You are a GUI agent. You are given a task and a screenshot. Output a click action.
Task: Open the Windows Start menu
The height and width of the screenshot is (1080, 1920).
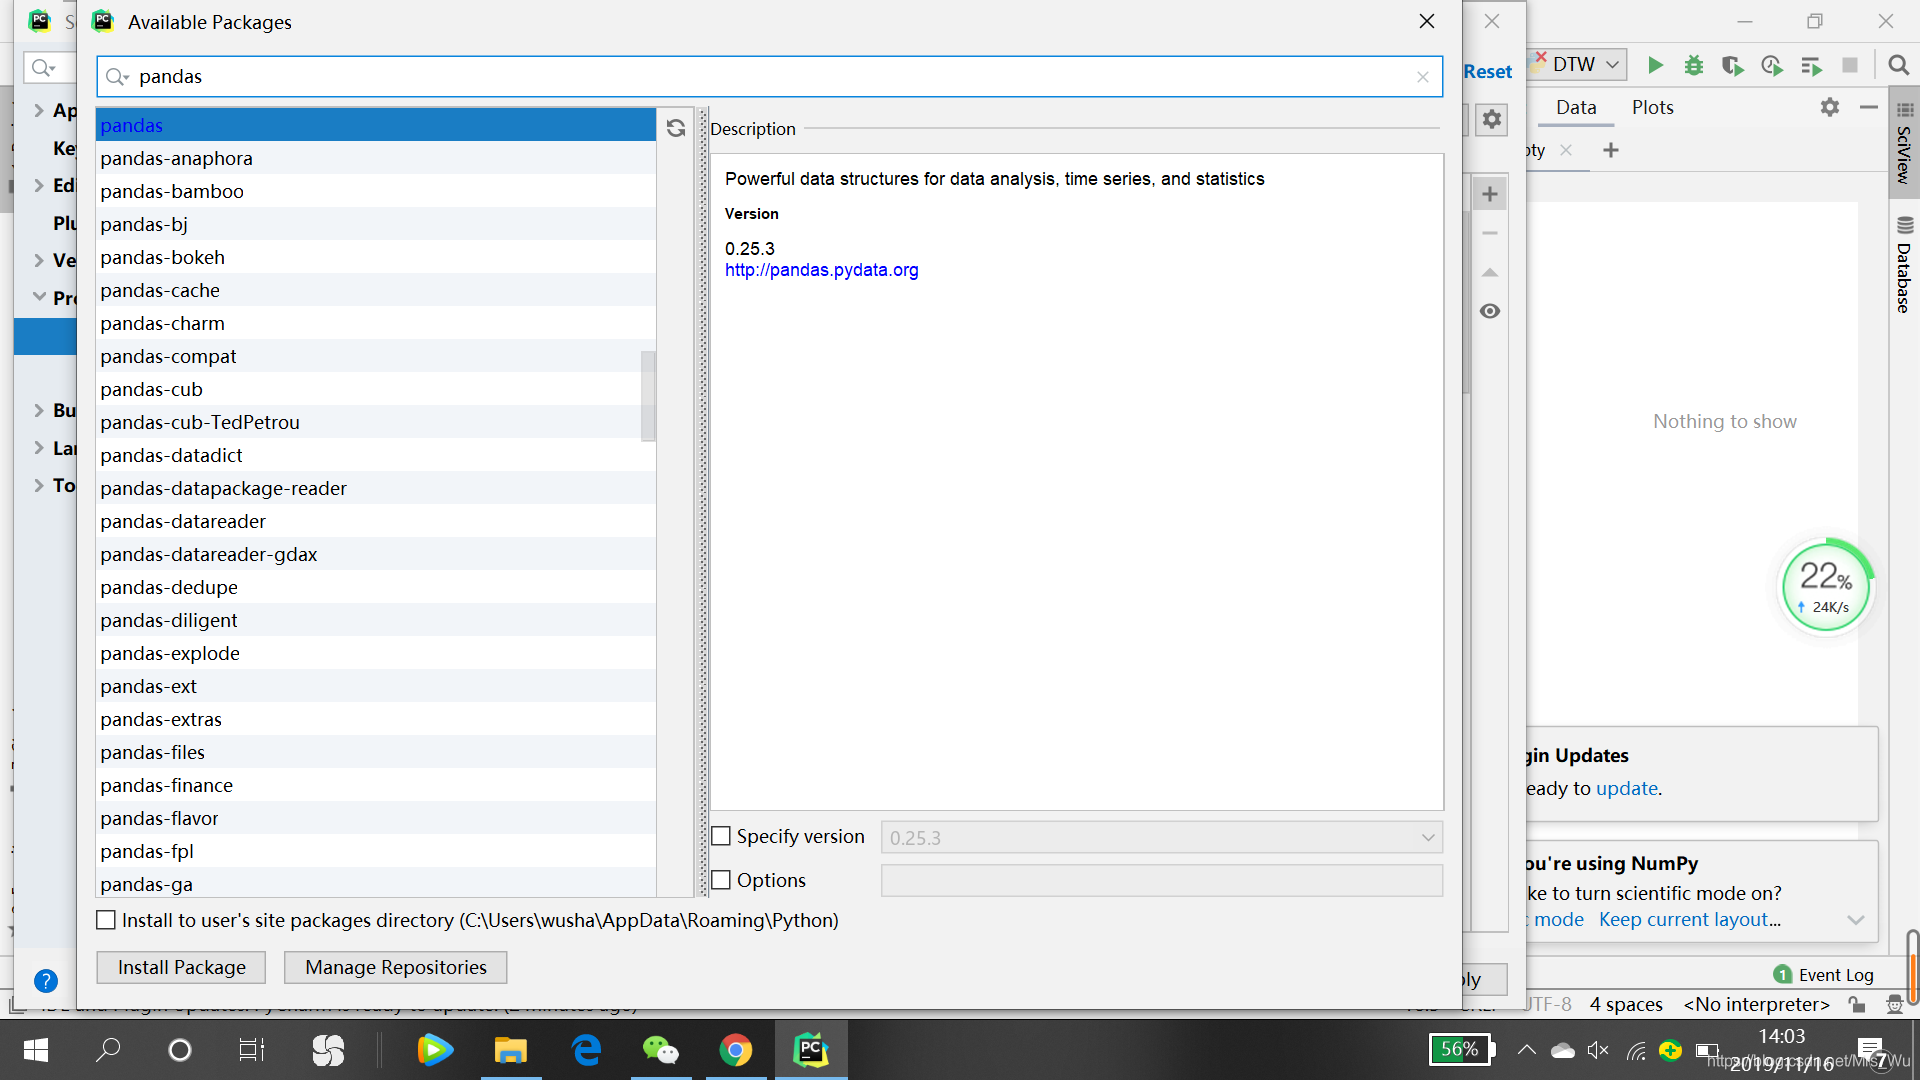point(36,1050)
